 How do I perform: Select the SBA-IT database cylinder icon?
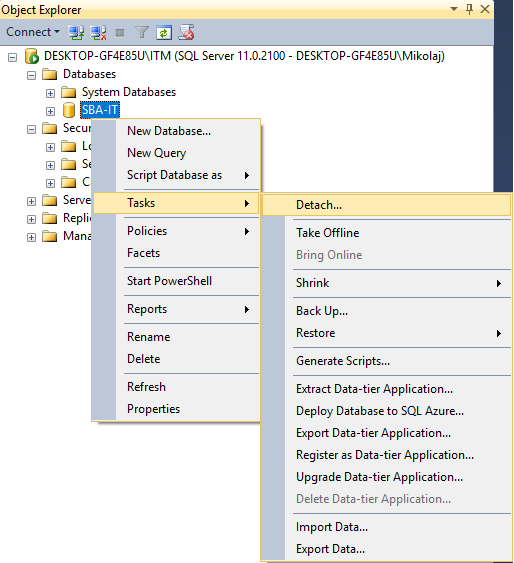click(x=69, y=110)
